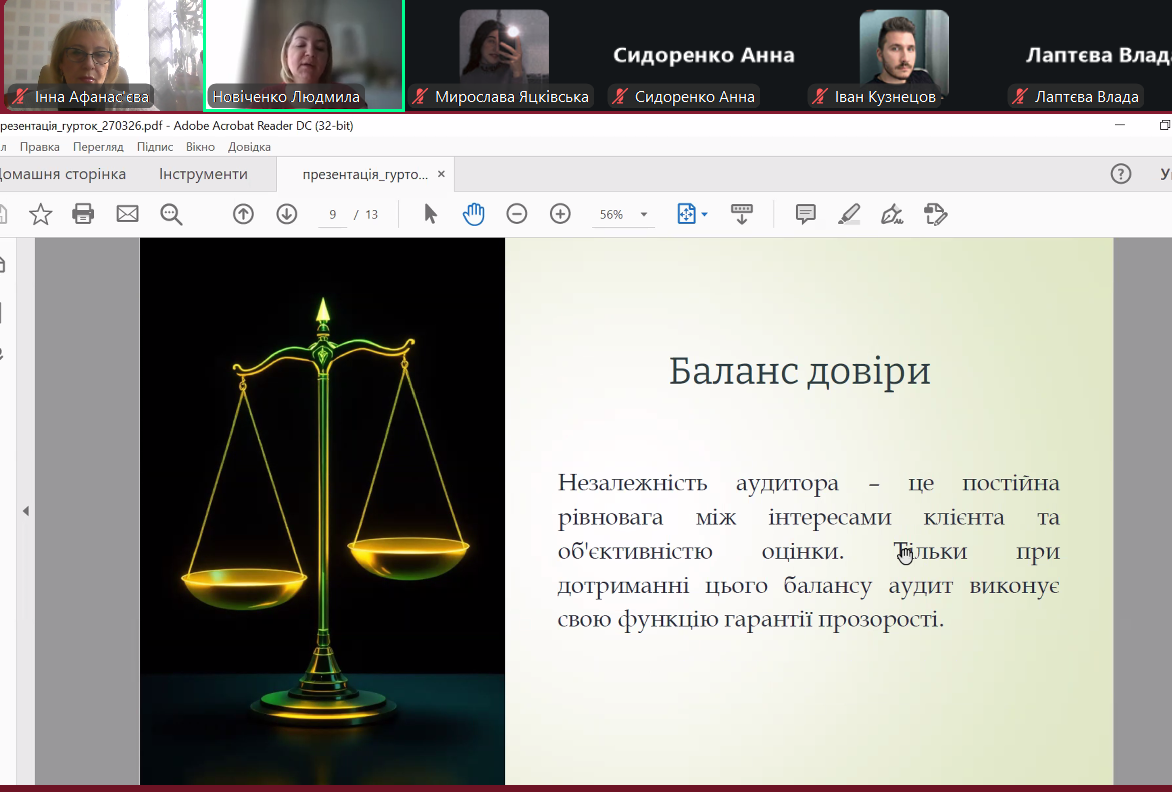1172x792 pixels.
Task: Click the bookmark star icon
Action: coord(40,214)
